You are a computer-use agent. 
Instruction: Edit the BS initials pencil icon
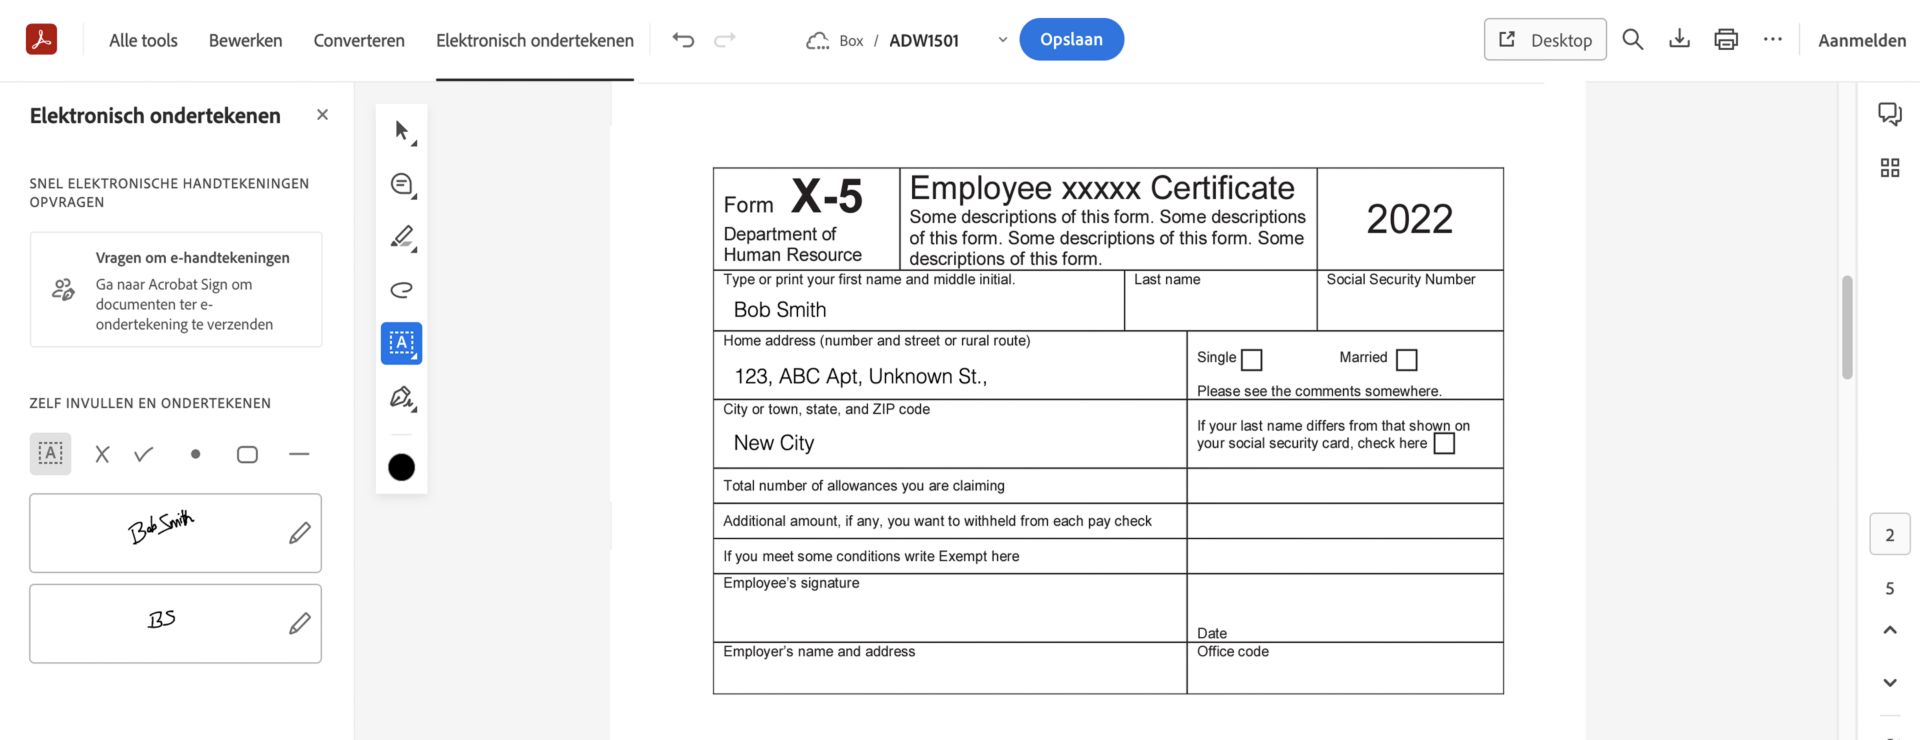[300, 624]
